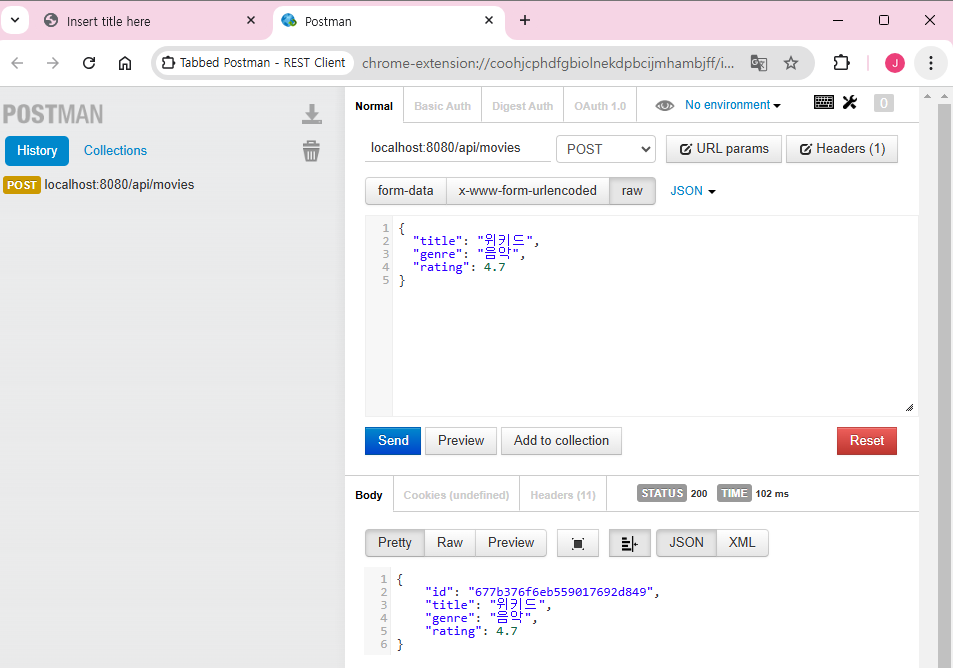Open history entry POST localhost:8080/api/movies

(99, 185)
